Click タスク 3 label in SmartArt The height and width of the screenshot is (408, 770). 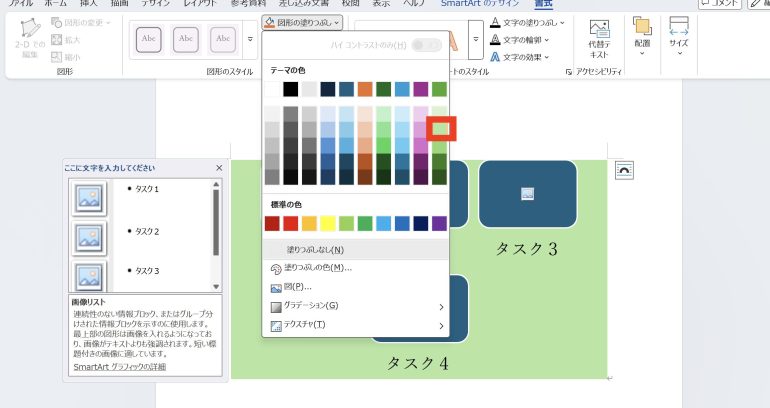click(527, 249)
